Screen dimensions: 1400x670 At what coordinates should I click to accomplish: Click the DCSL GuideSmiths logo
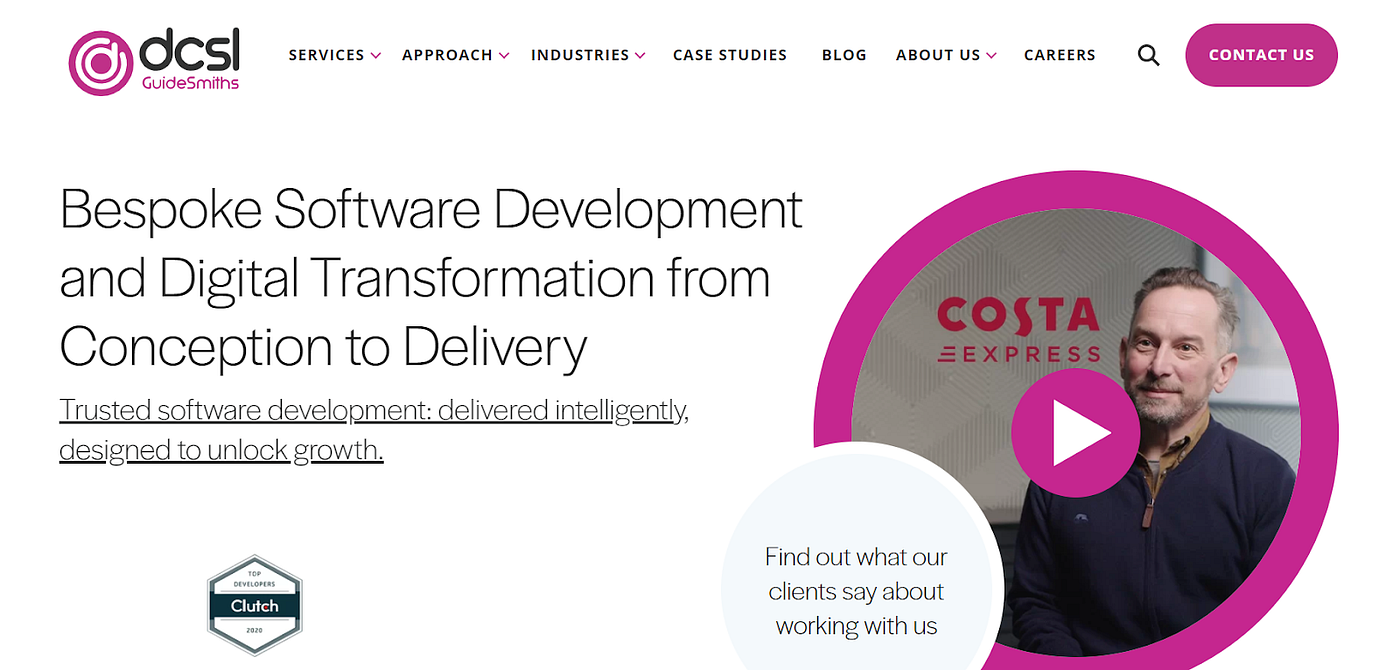[x=154, y=60]
